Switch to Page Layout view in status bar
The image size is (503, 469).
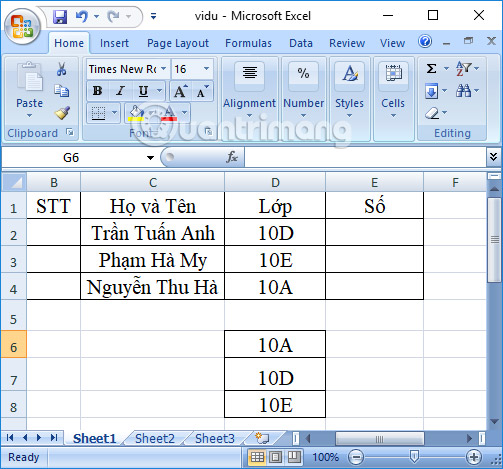(275, 457)
